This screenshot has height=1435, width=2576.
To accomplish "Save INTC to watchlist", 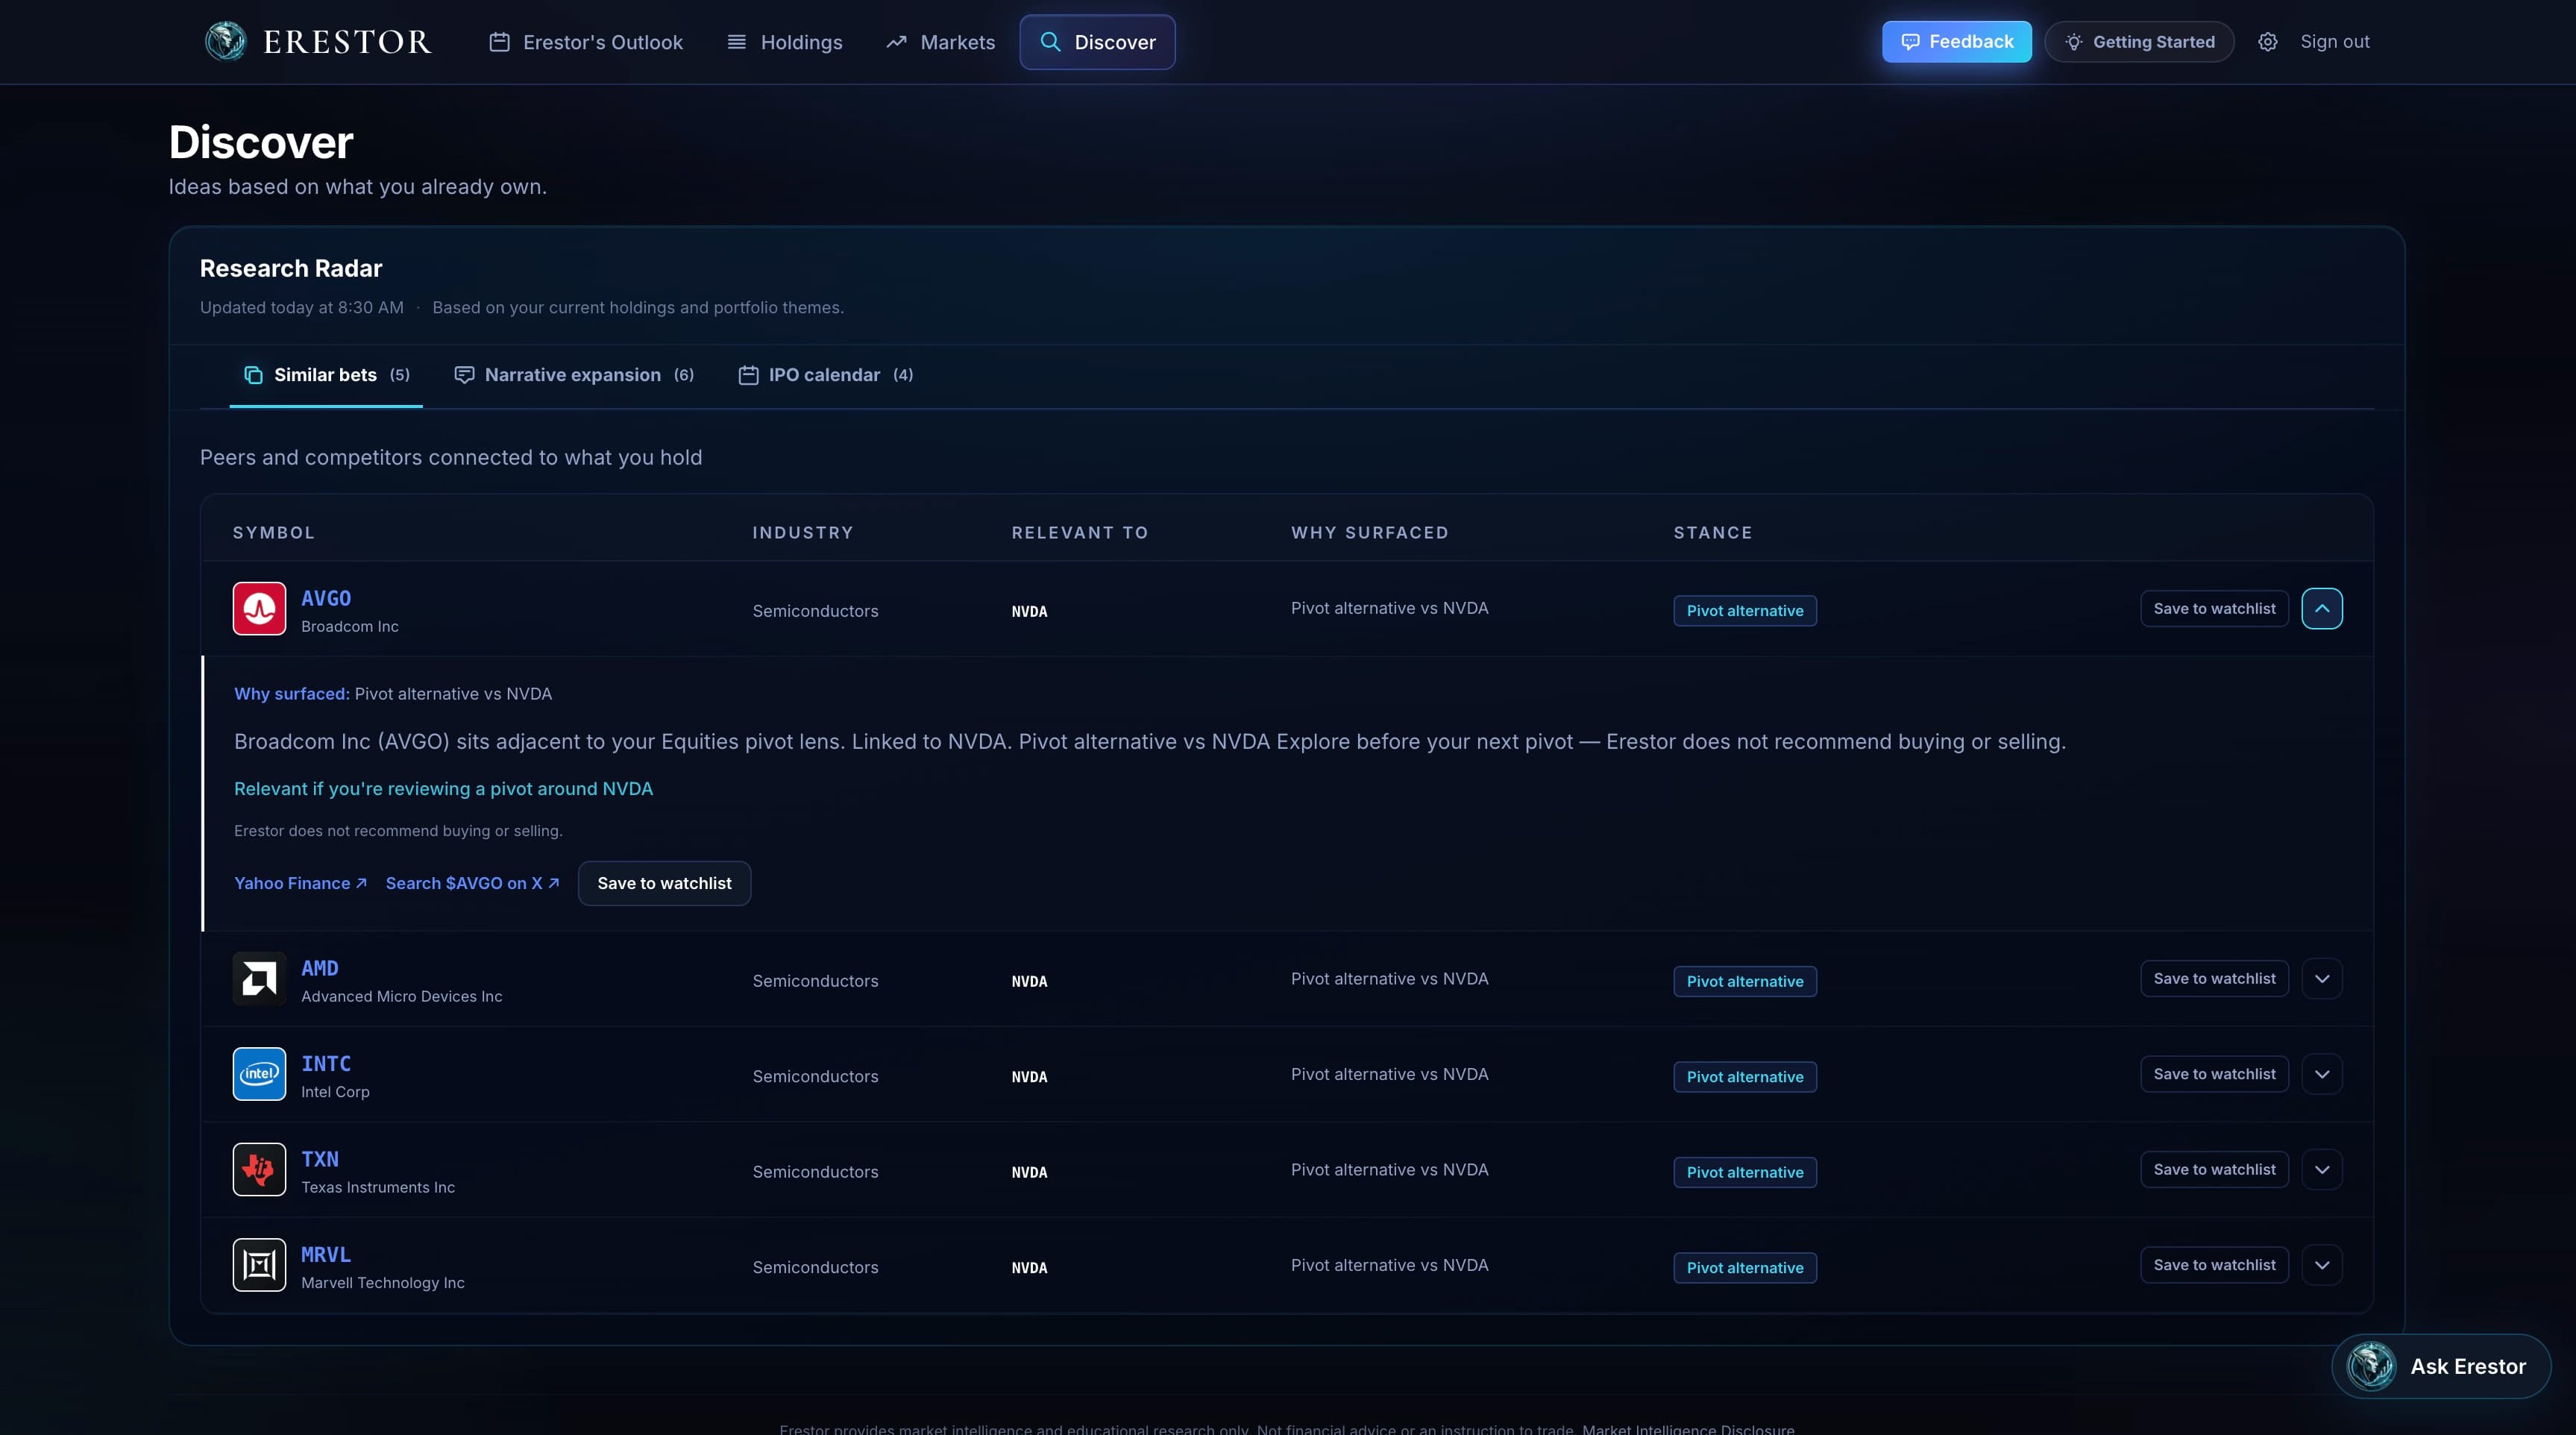I will pyautogui.click(x=2214, y=1074).
